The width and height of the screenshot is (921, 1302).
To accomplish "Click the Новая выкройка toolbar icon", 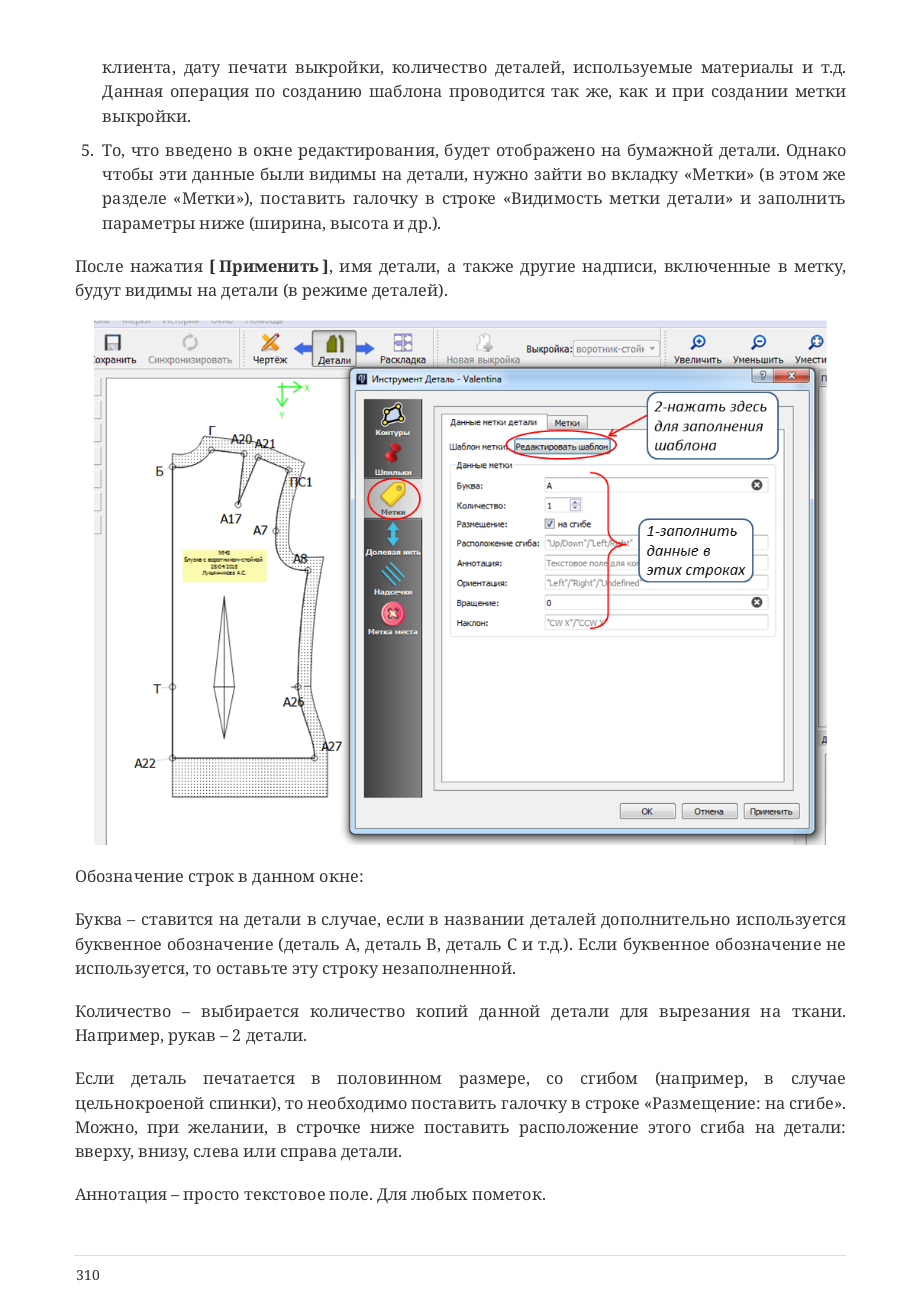I will point(483,348).
